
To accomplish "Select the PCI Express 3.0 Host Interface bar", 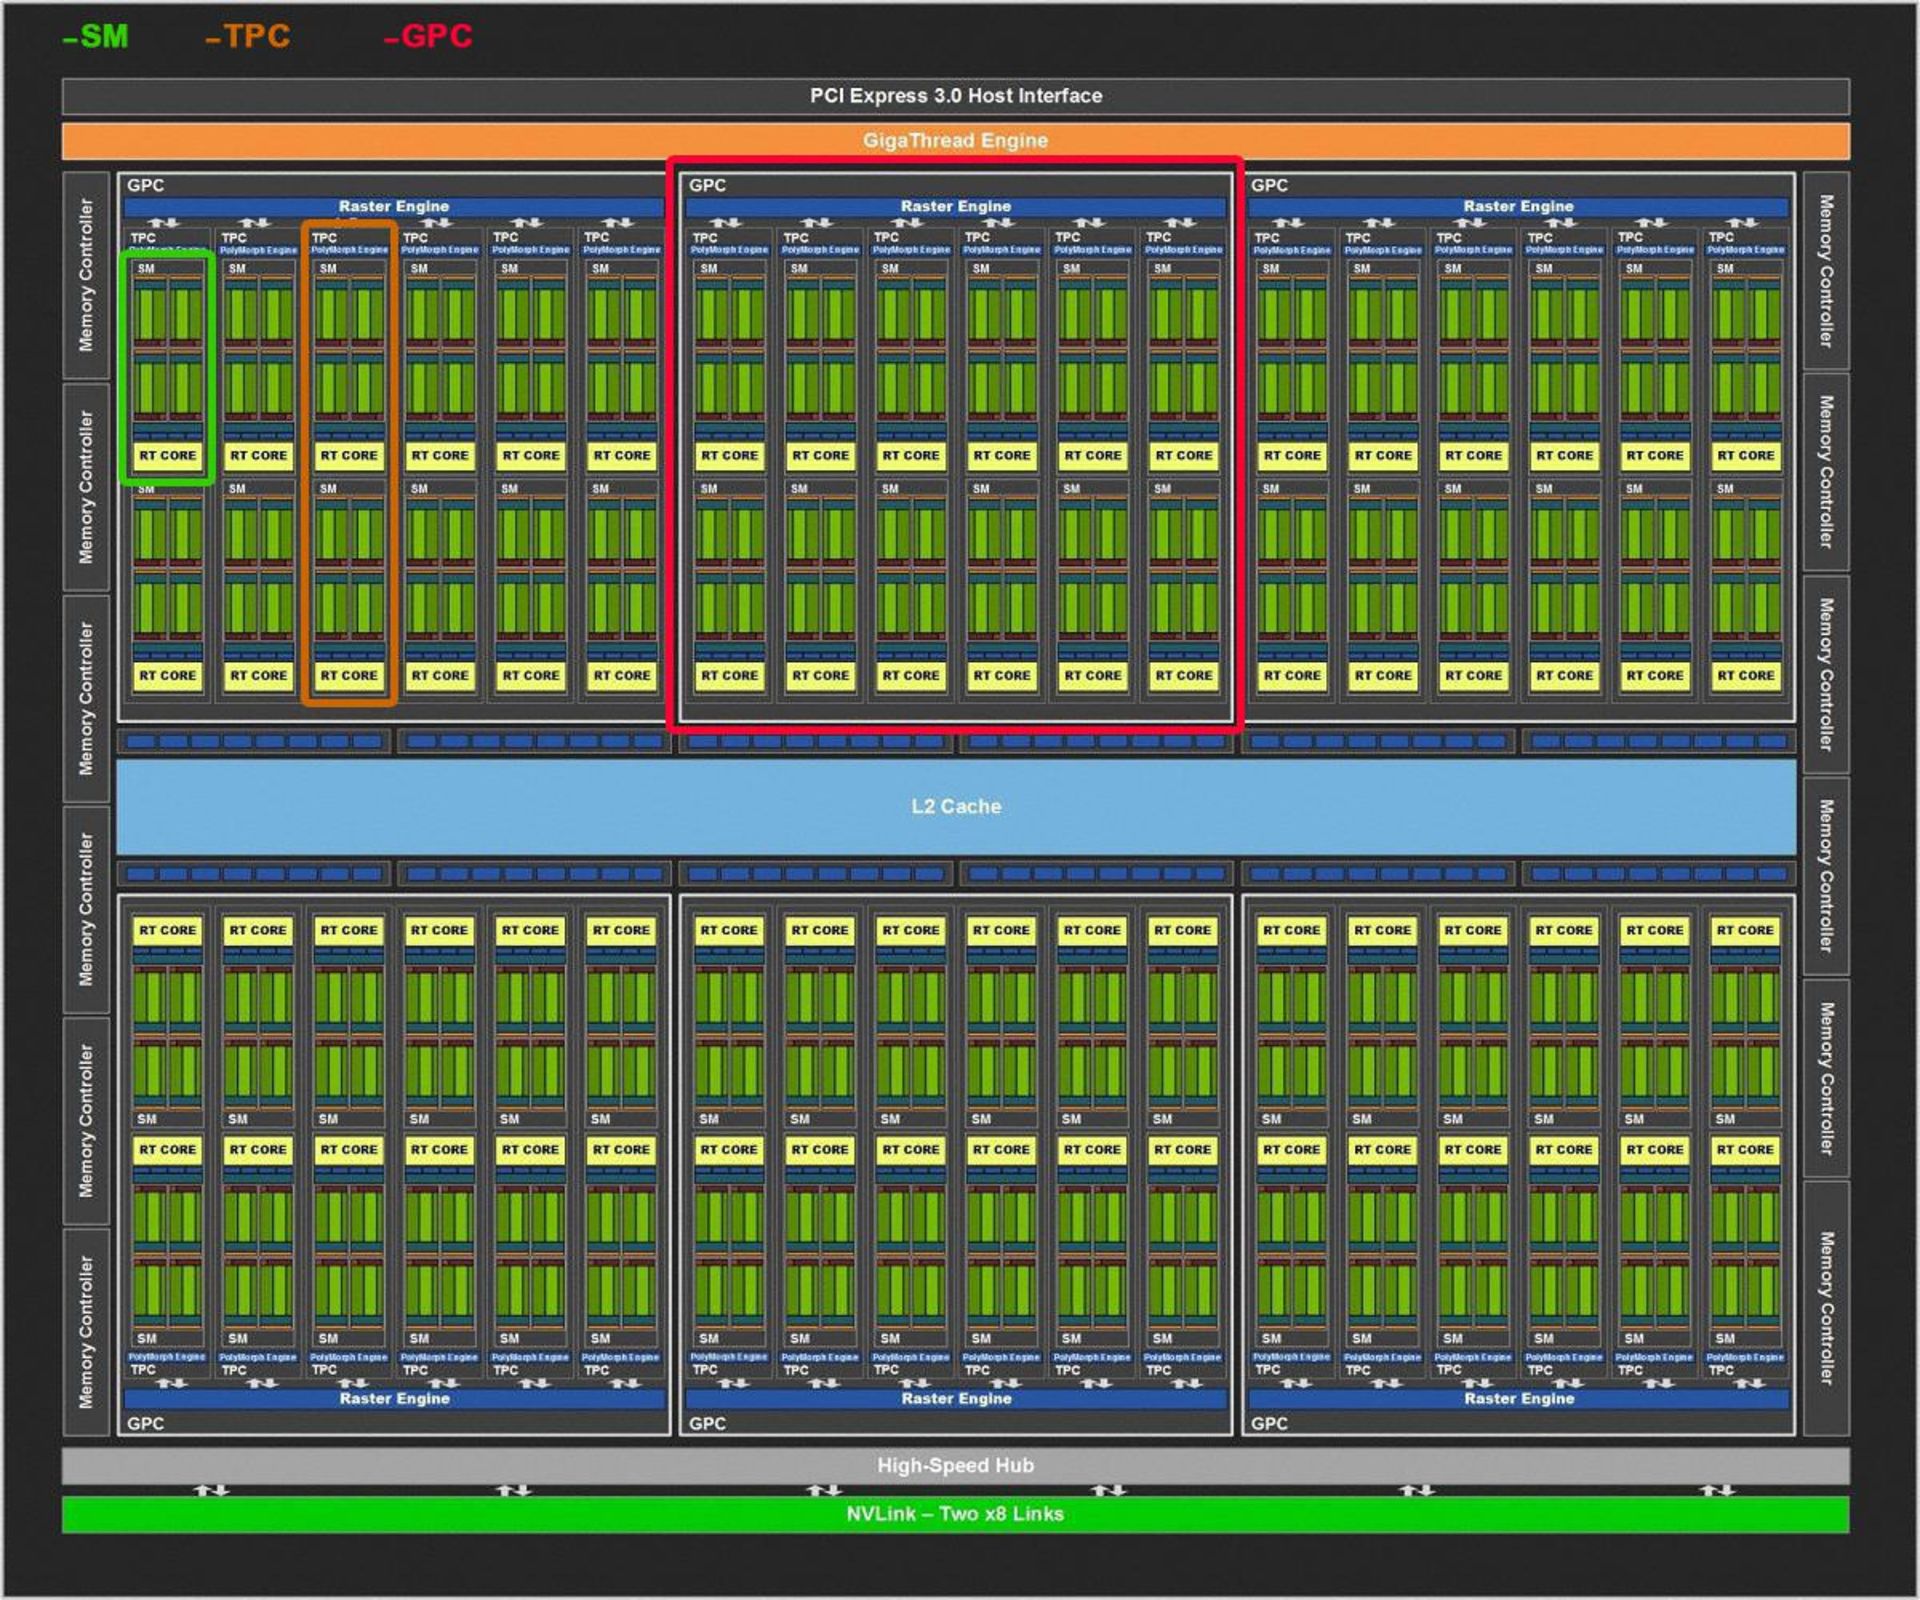I will [x=955, y=96].
